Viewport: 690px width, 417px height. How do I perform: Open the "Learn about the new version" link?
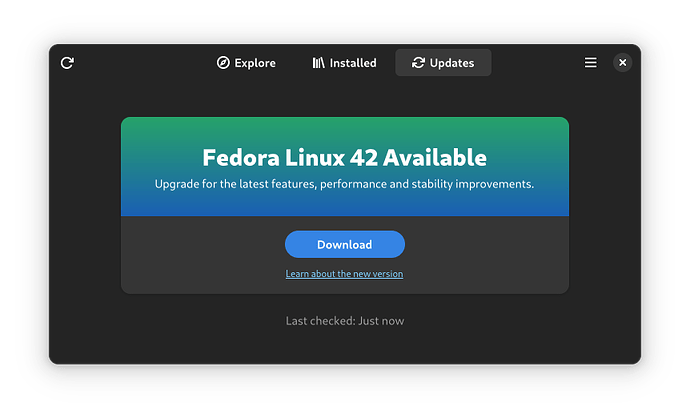[344, 274]
